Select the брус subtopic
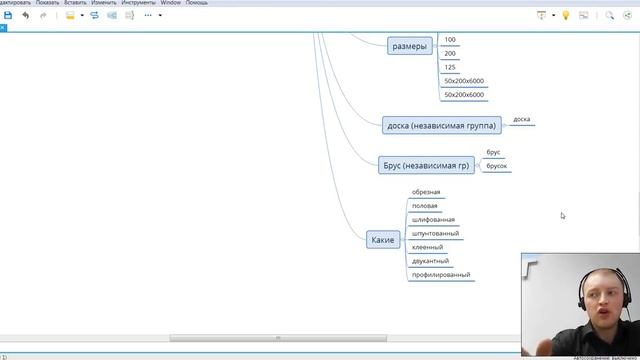This screenshot has width=640, height=360. pyautogui.click(x=493, y=152)
